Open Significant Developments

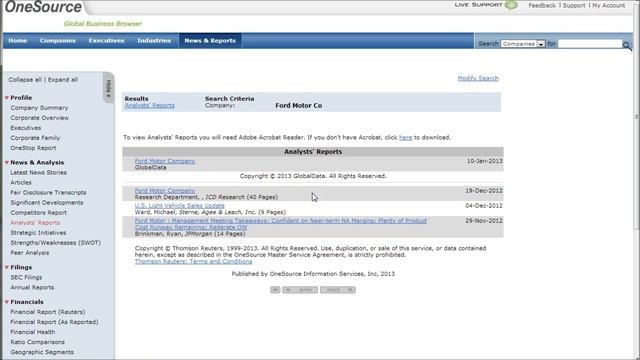[x=47, y=203]
